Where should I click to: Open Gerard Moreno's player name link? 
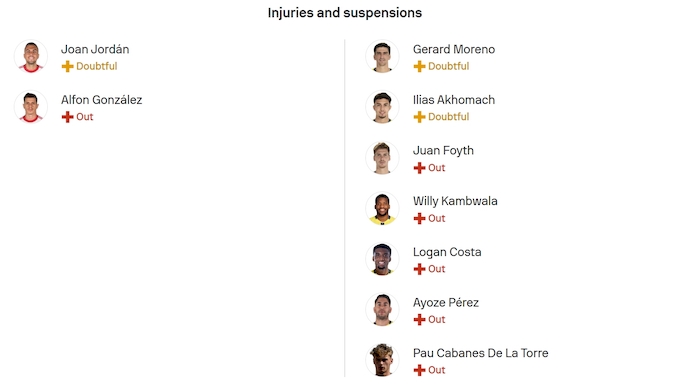click(454, 49)
